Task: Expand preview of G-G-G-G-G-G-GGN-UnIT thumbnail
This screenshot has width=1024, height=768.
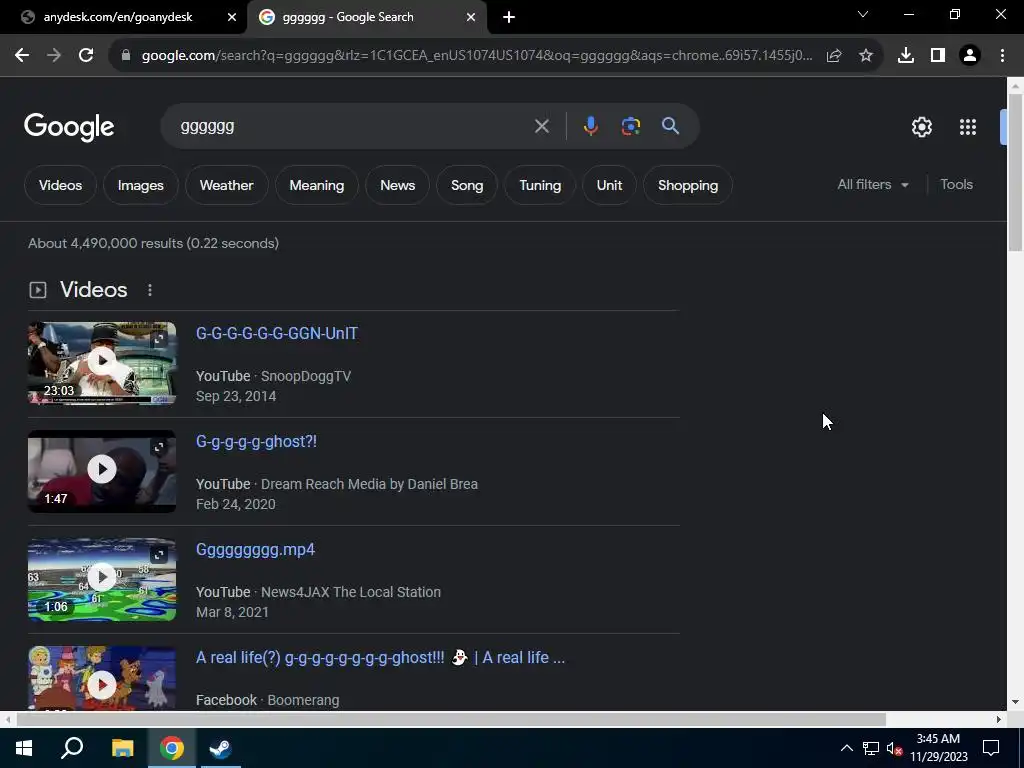Action: pos(159,339)
